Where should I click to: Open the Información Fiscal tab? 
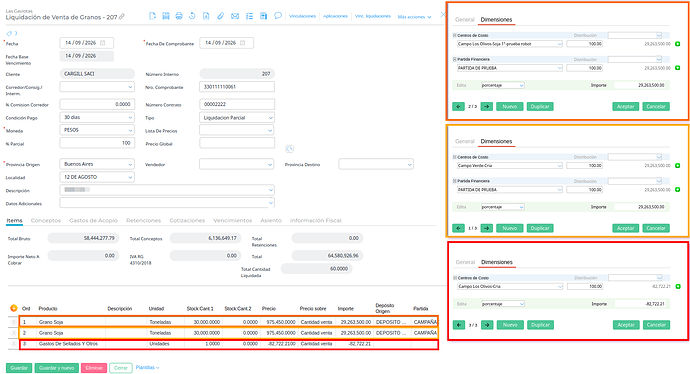[x=316, y=220]
